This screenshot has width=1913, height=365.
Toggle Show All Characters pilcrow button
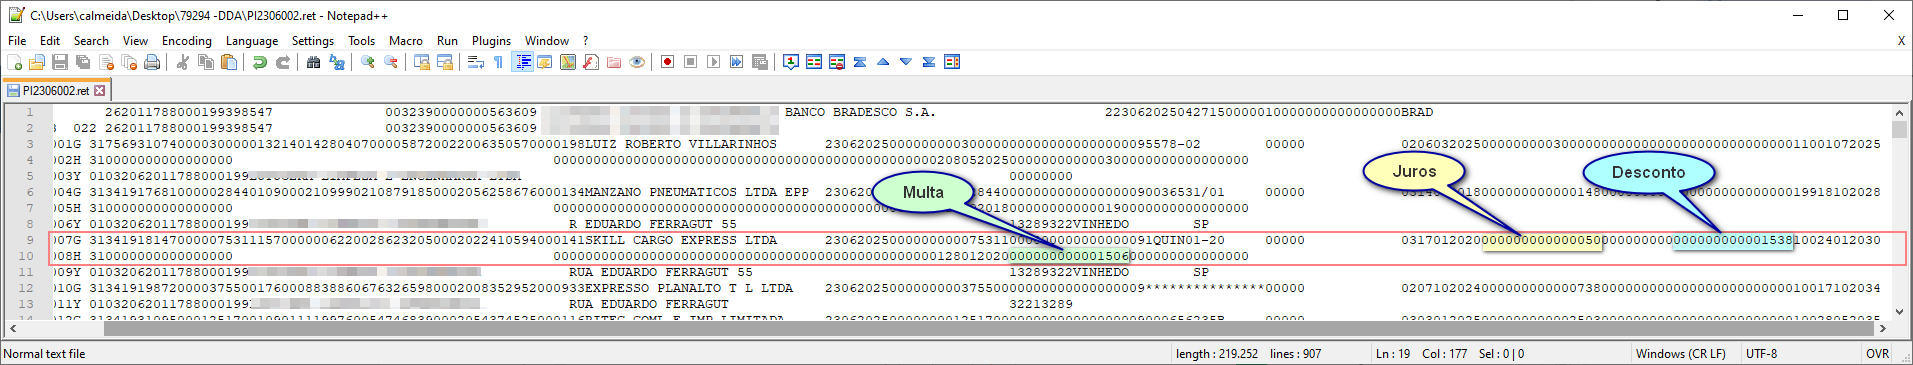[498, 62]
